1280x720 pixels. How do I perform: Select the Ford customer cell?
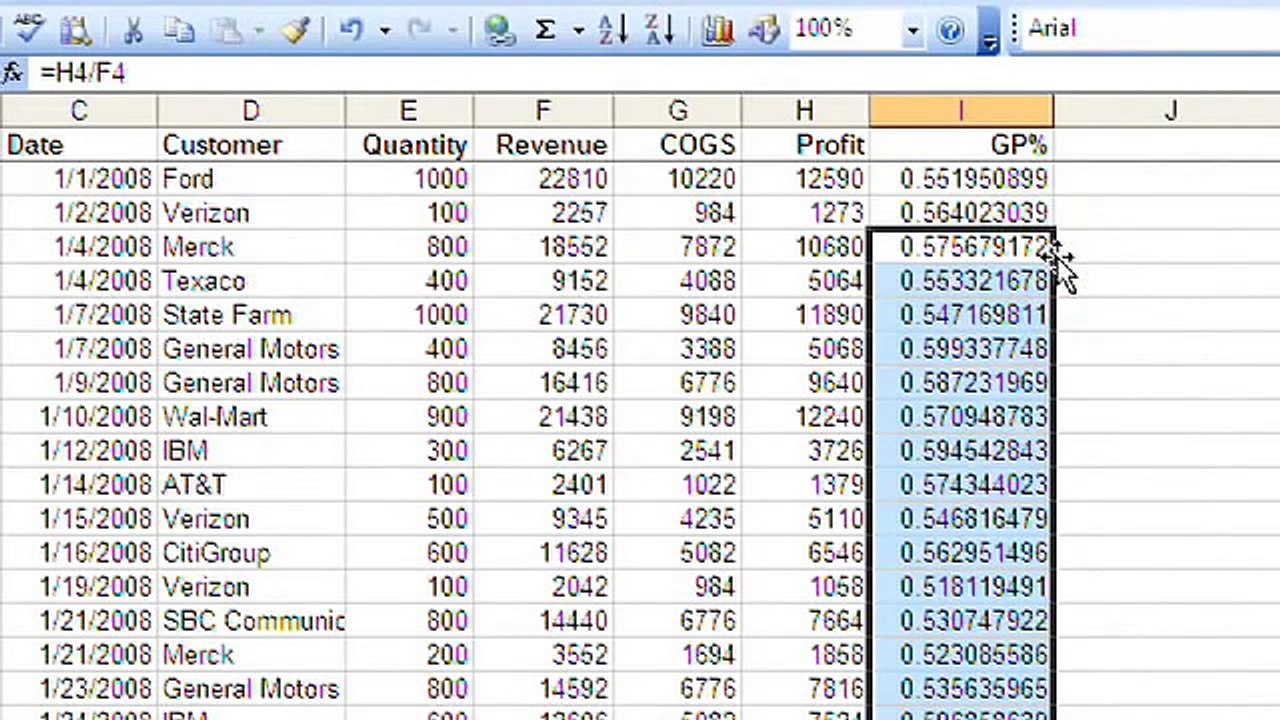[251, 179]
